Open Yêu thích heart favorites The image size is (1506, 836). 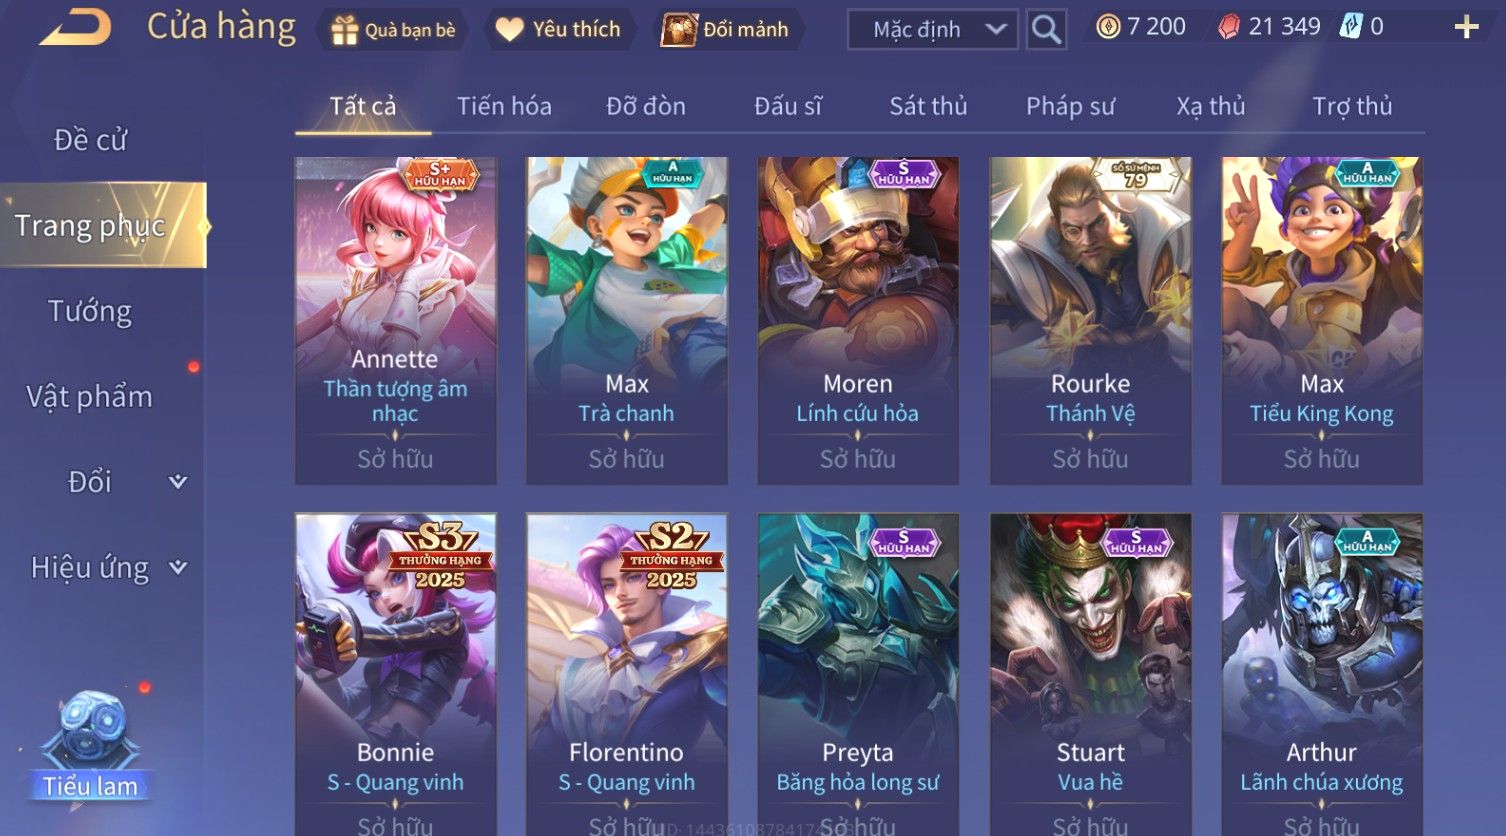tap(509, 30)
